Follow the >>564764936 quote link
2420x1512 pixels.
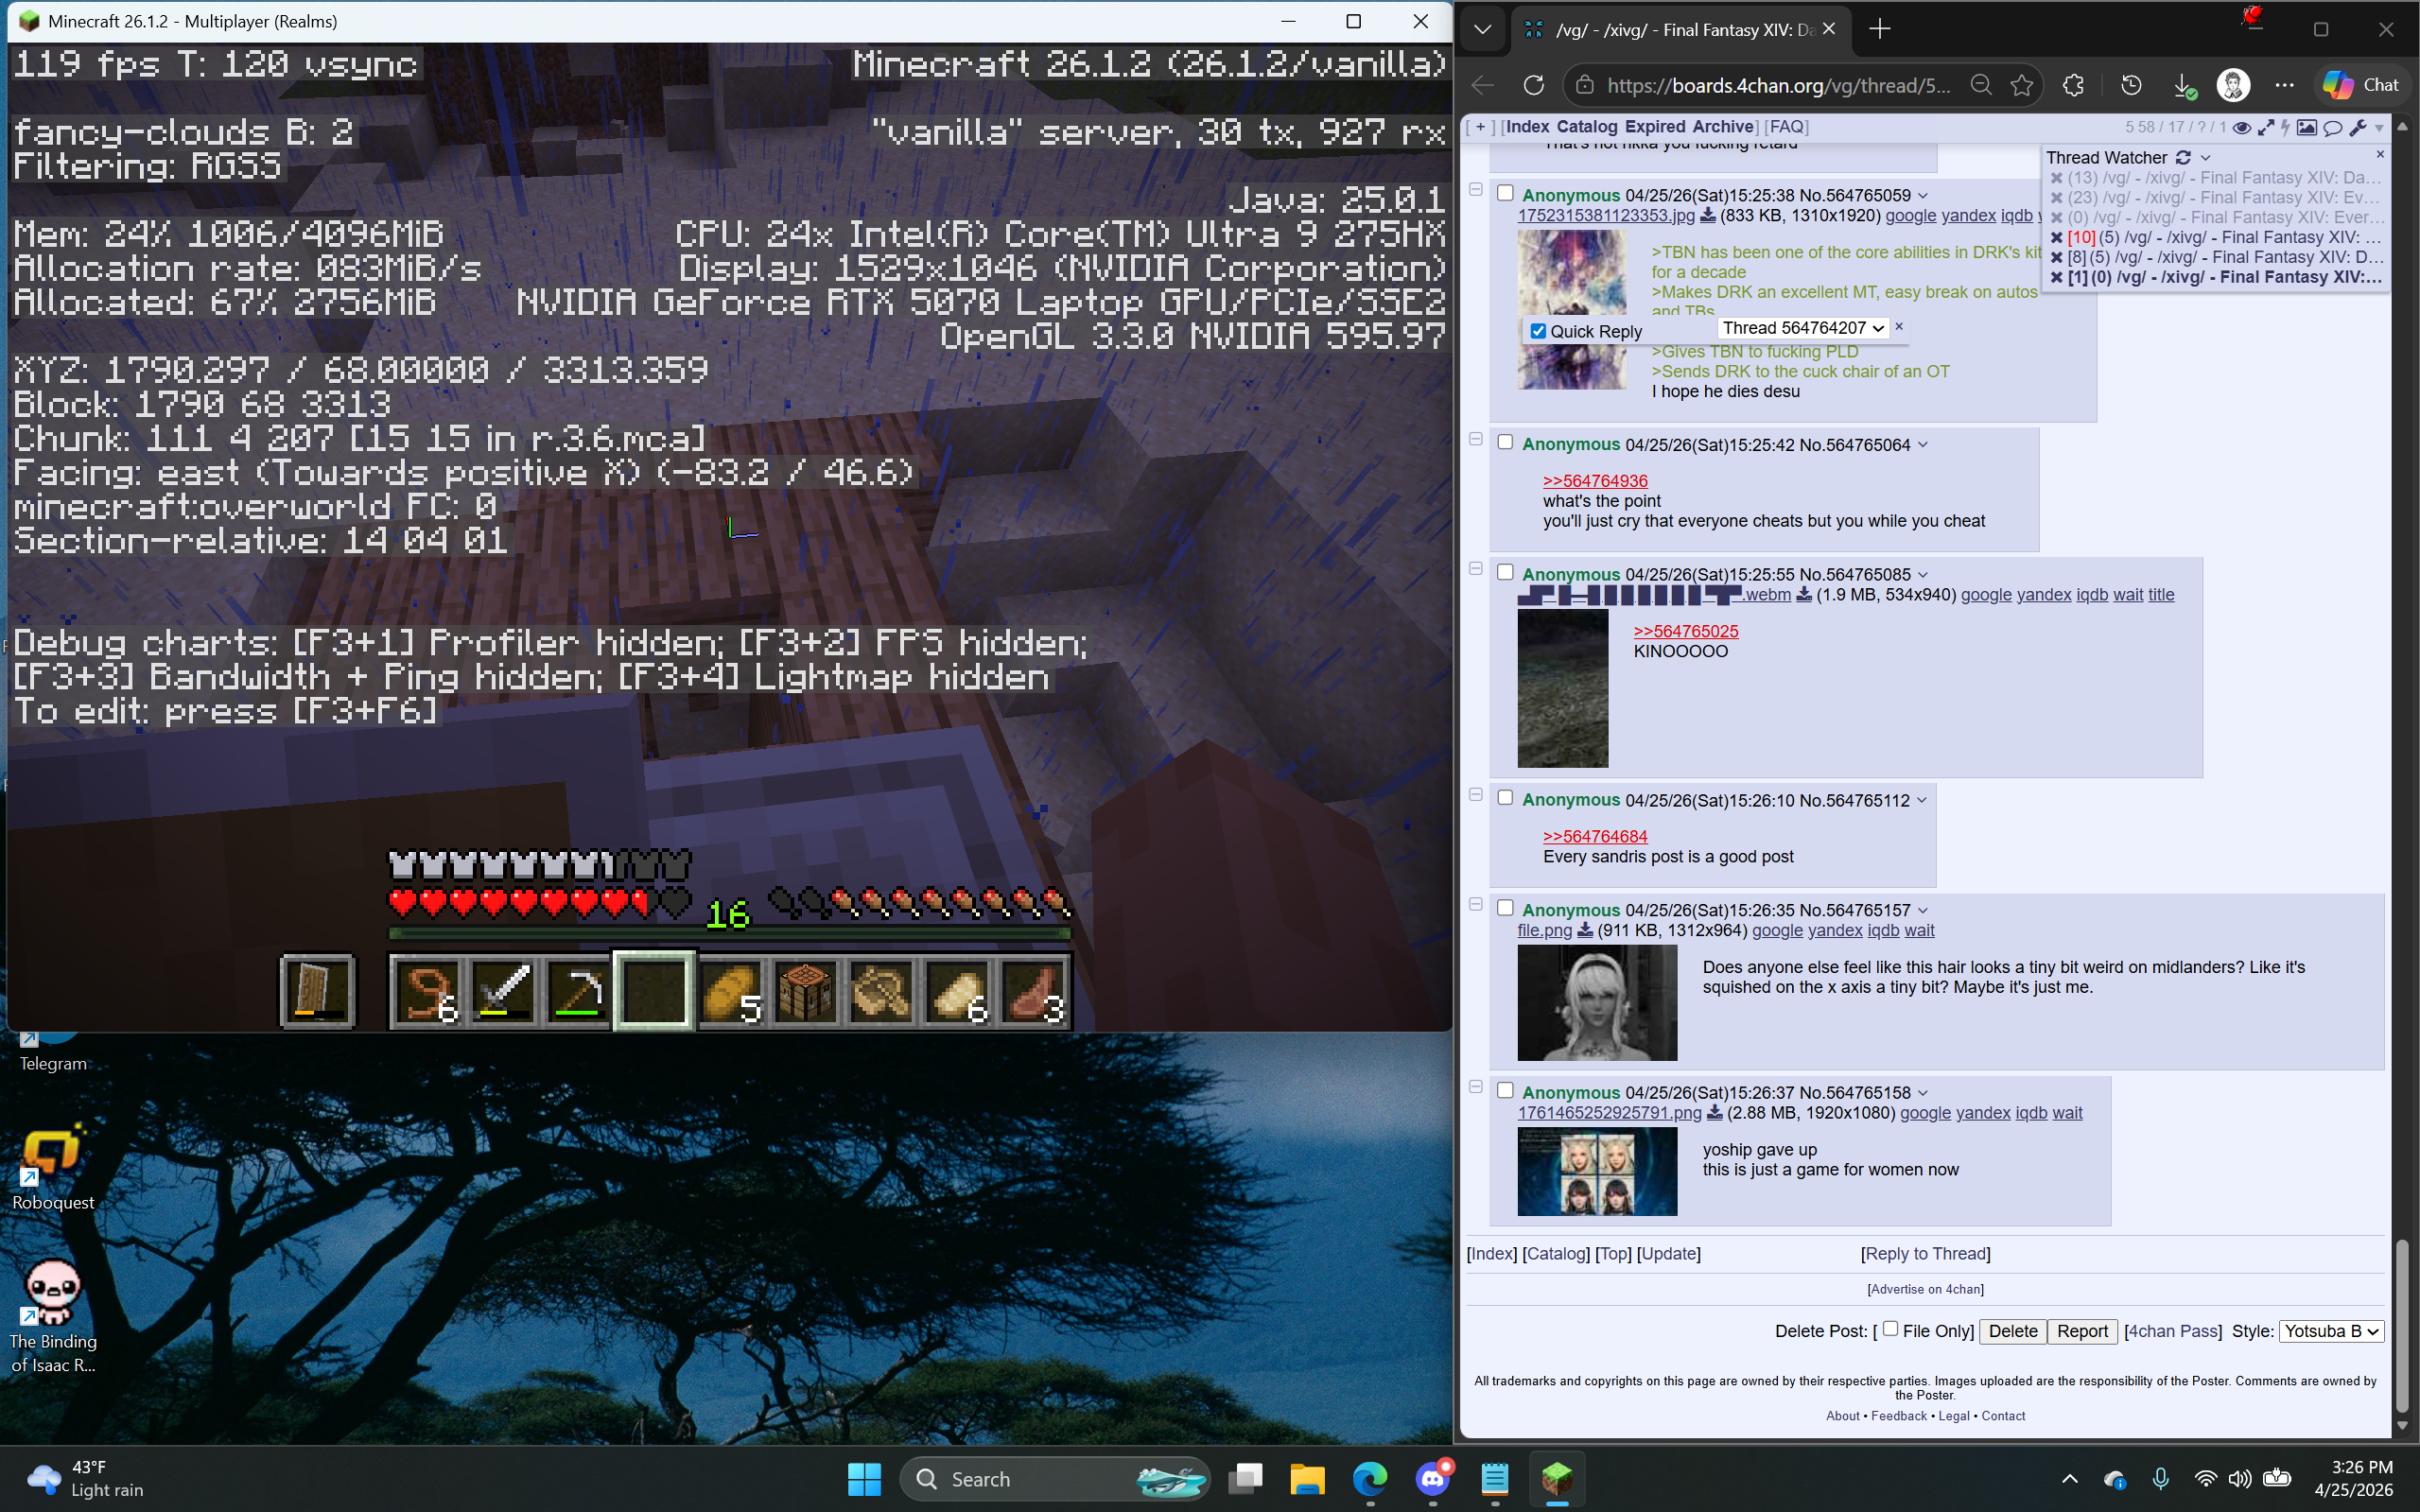coord(1595,481)
